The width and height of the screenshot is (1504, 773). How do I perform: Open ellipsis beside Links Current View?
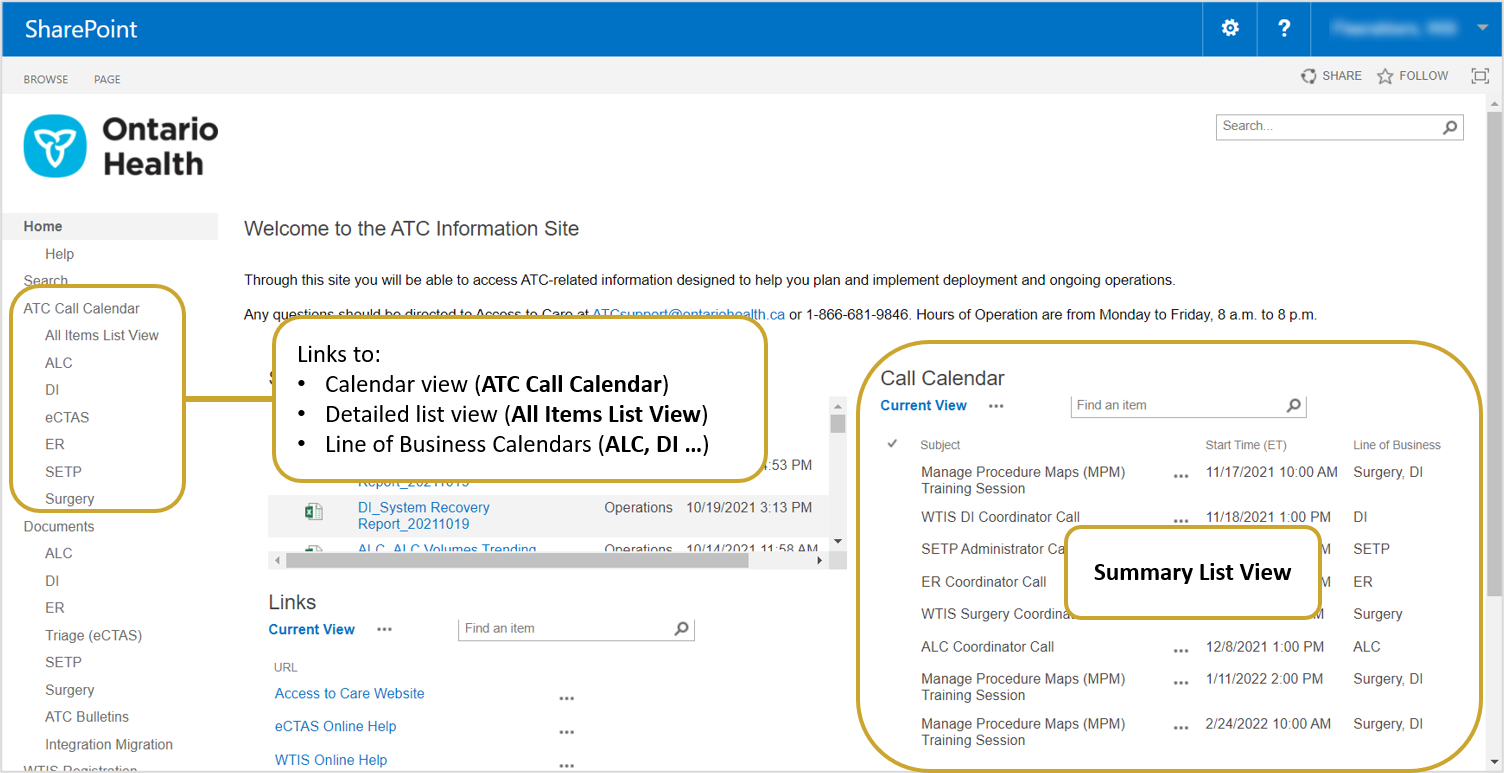point(385,629)
